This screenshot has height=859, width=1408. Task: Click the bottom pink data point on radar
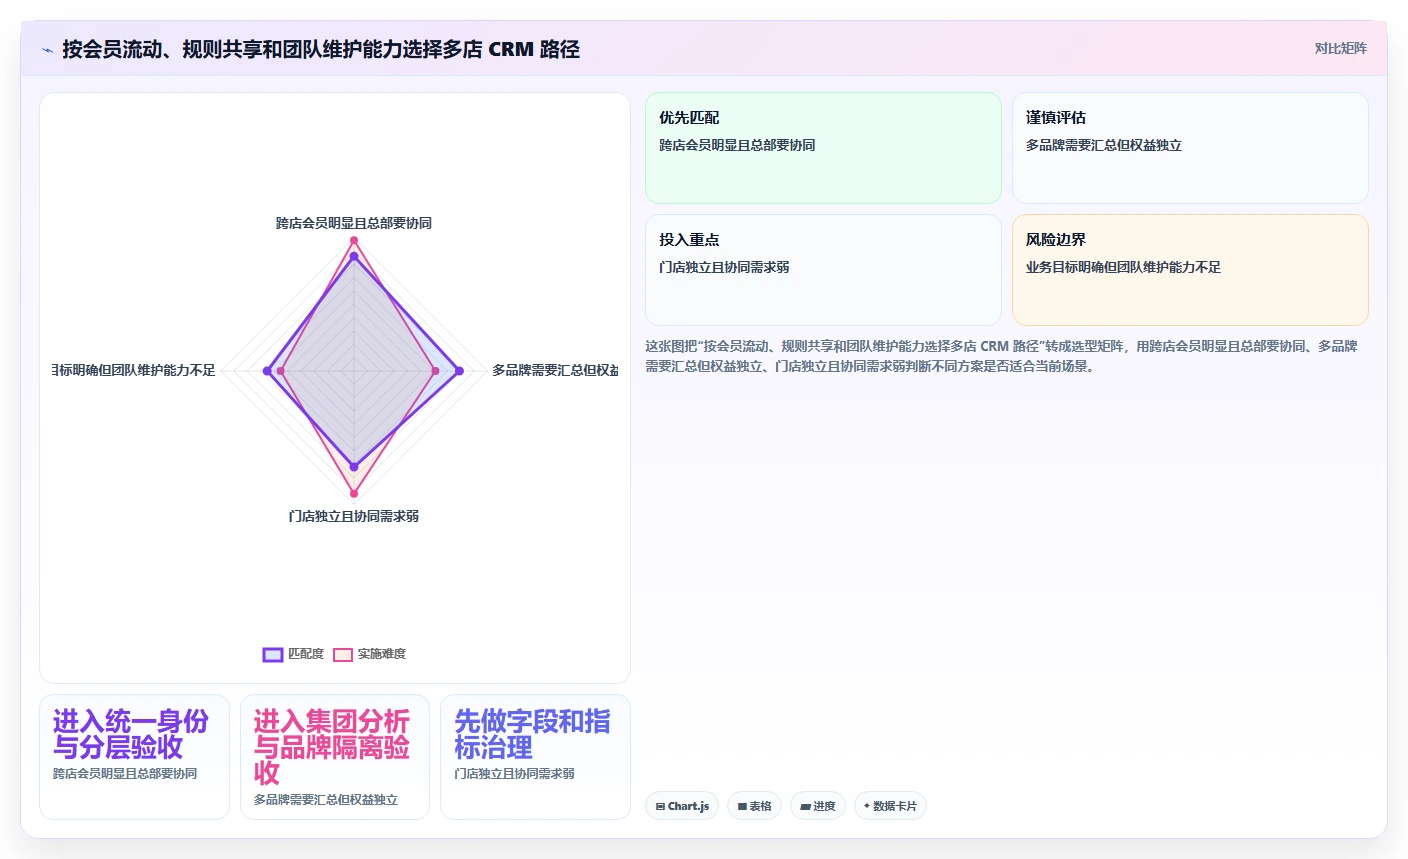click(354, 493)
